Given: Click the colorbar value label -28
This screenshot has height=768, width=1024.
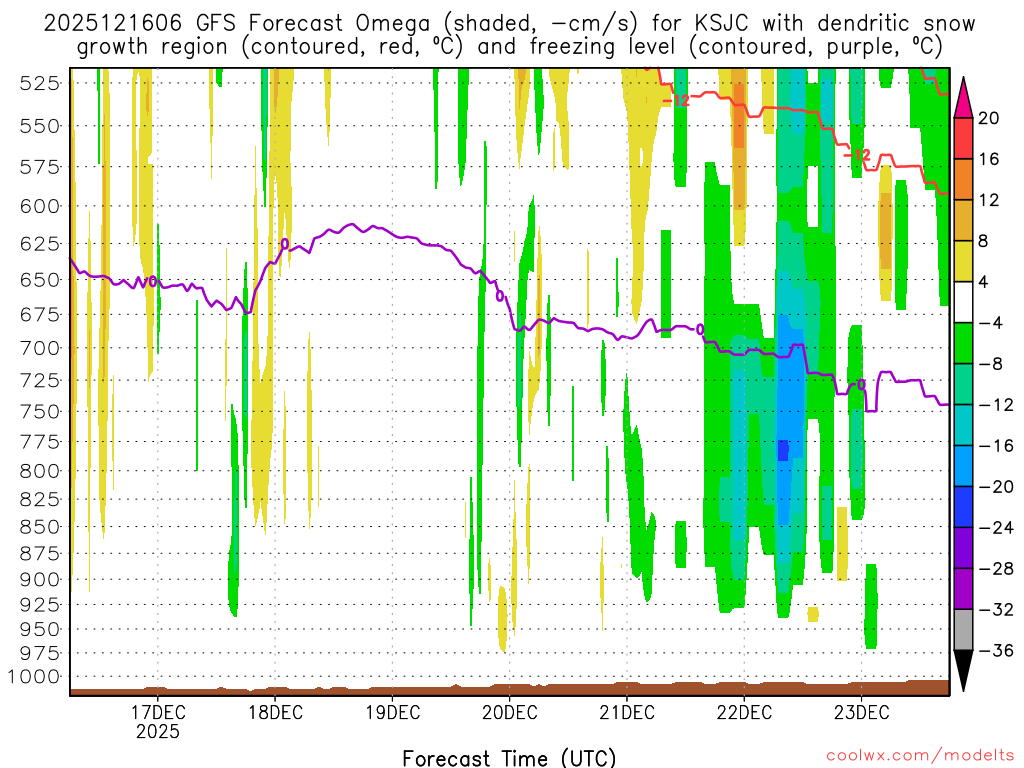Looking at the screenshot, I should (x=995, y=569).
